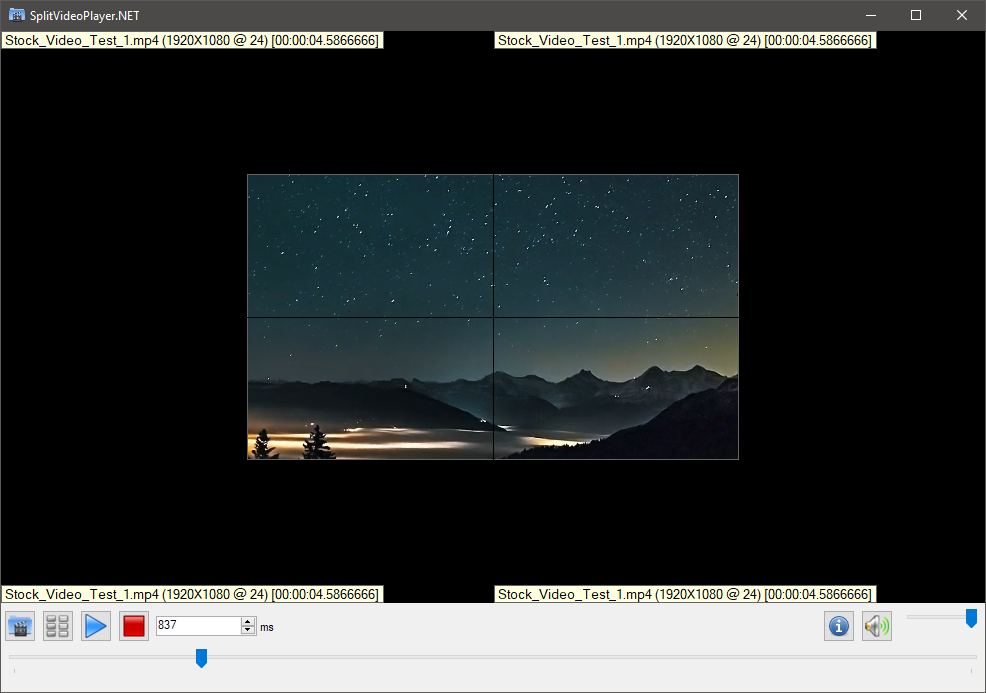The image size is (986, 693).
Task: Open the info (i) icon
Action: (839, 626)
